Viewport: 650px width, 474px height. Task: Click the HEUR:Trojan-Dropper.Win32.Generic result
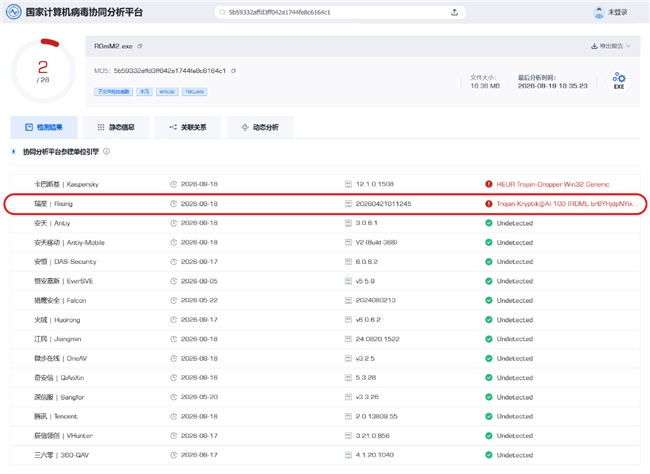[553, 184]
